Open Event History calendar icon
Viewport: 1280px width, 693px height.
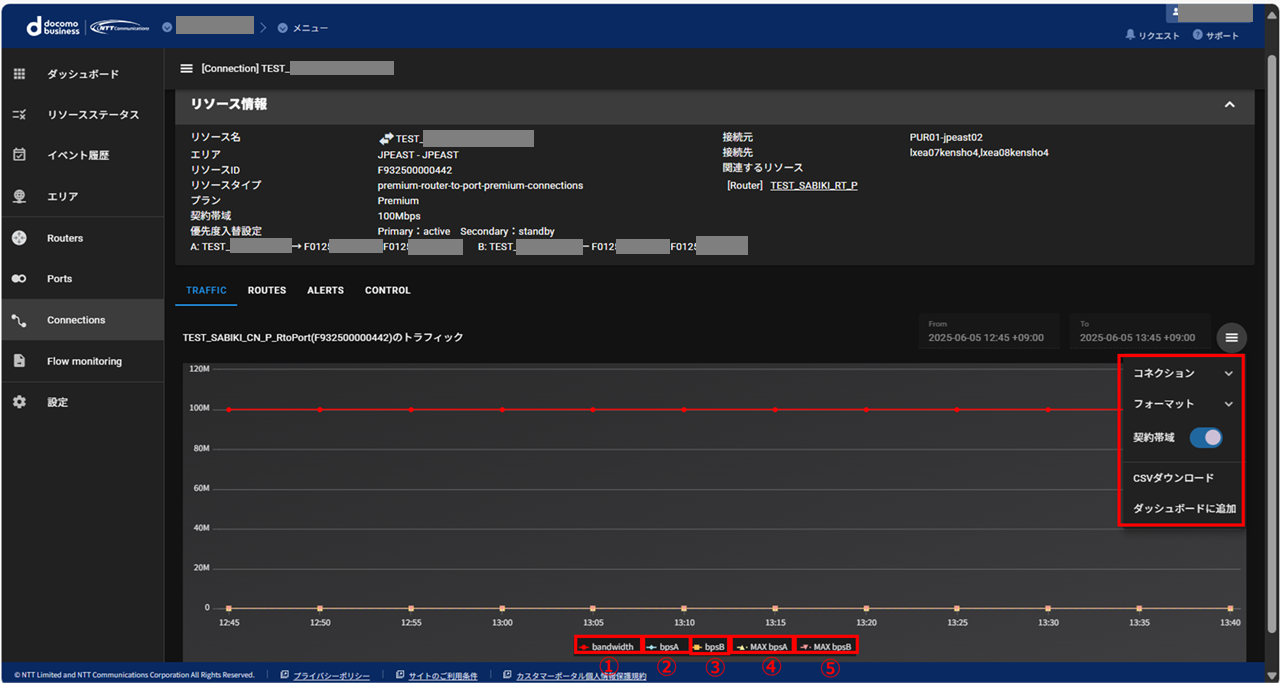tap(19, 155)
